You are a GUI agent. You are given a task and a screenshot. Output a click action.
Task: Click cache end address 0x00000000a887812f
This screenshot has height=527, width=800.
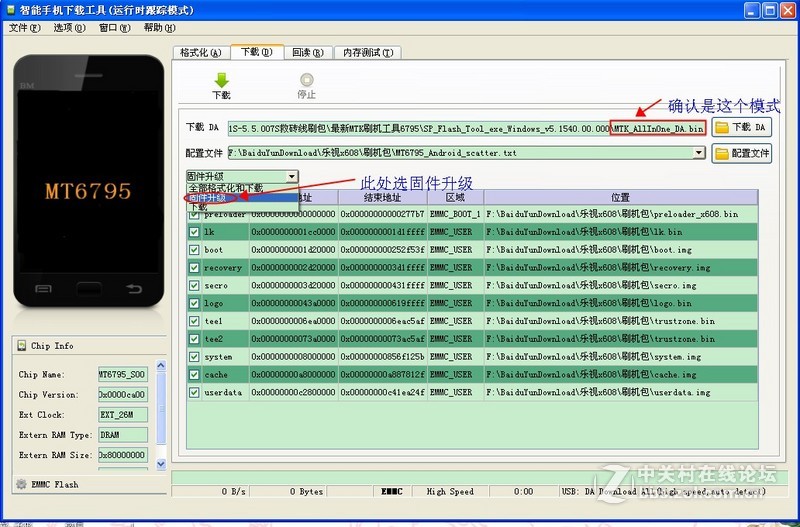(383, 374)
